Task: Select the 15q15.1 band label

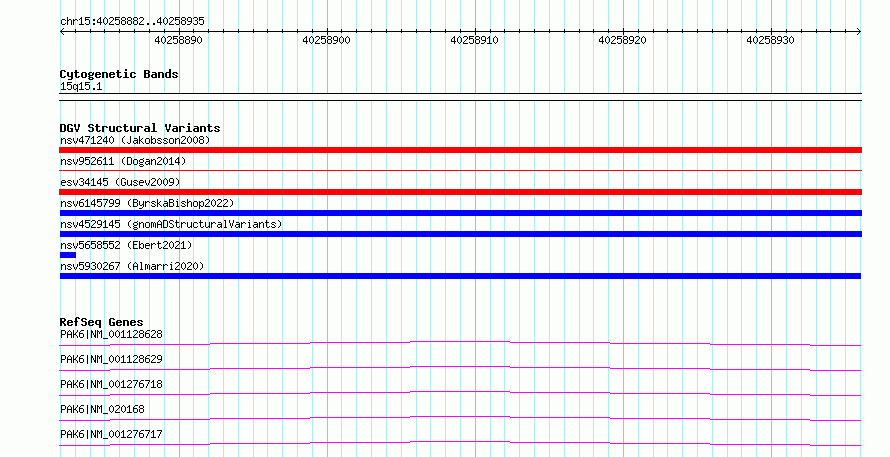Action: (81, 86)
